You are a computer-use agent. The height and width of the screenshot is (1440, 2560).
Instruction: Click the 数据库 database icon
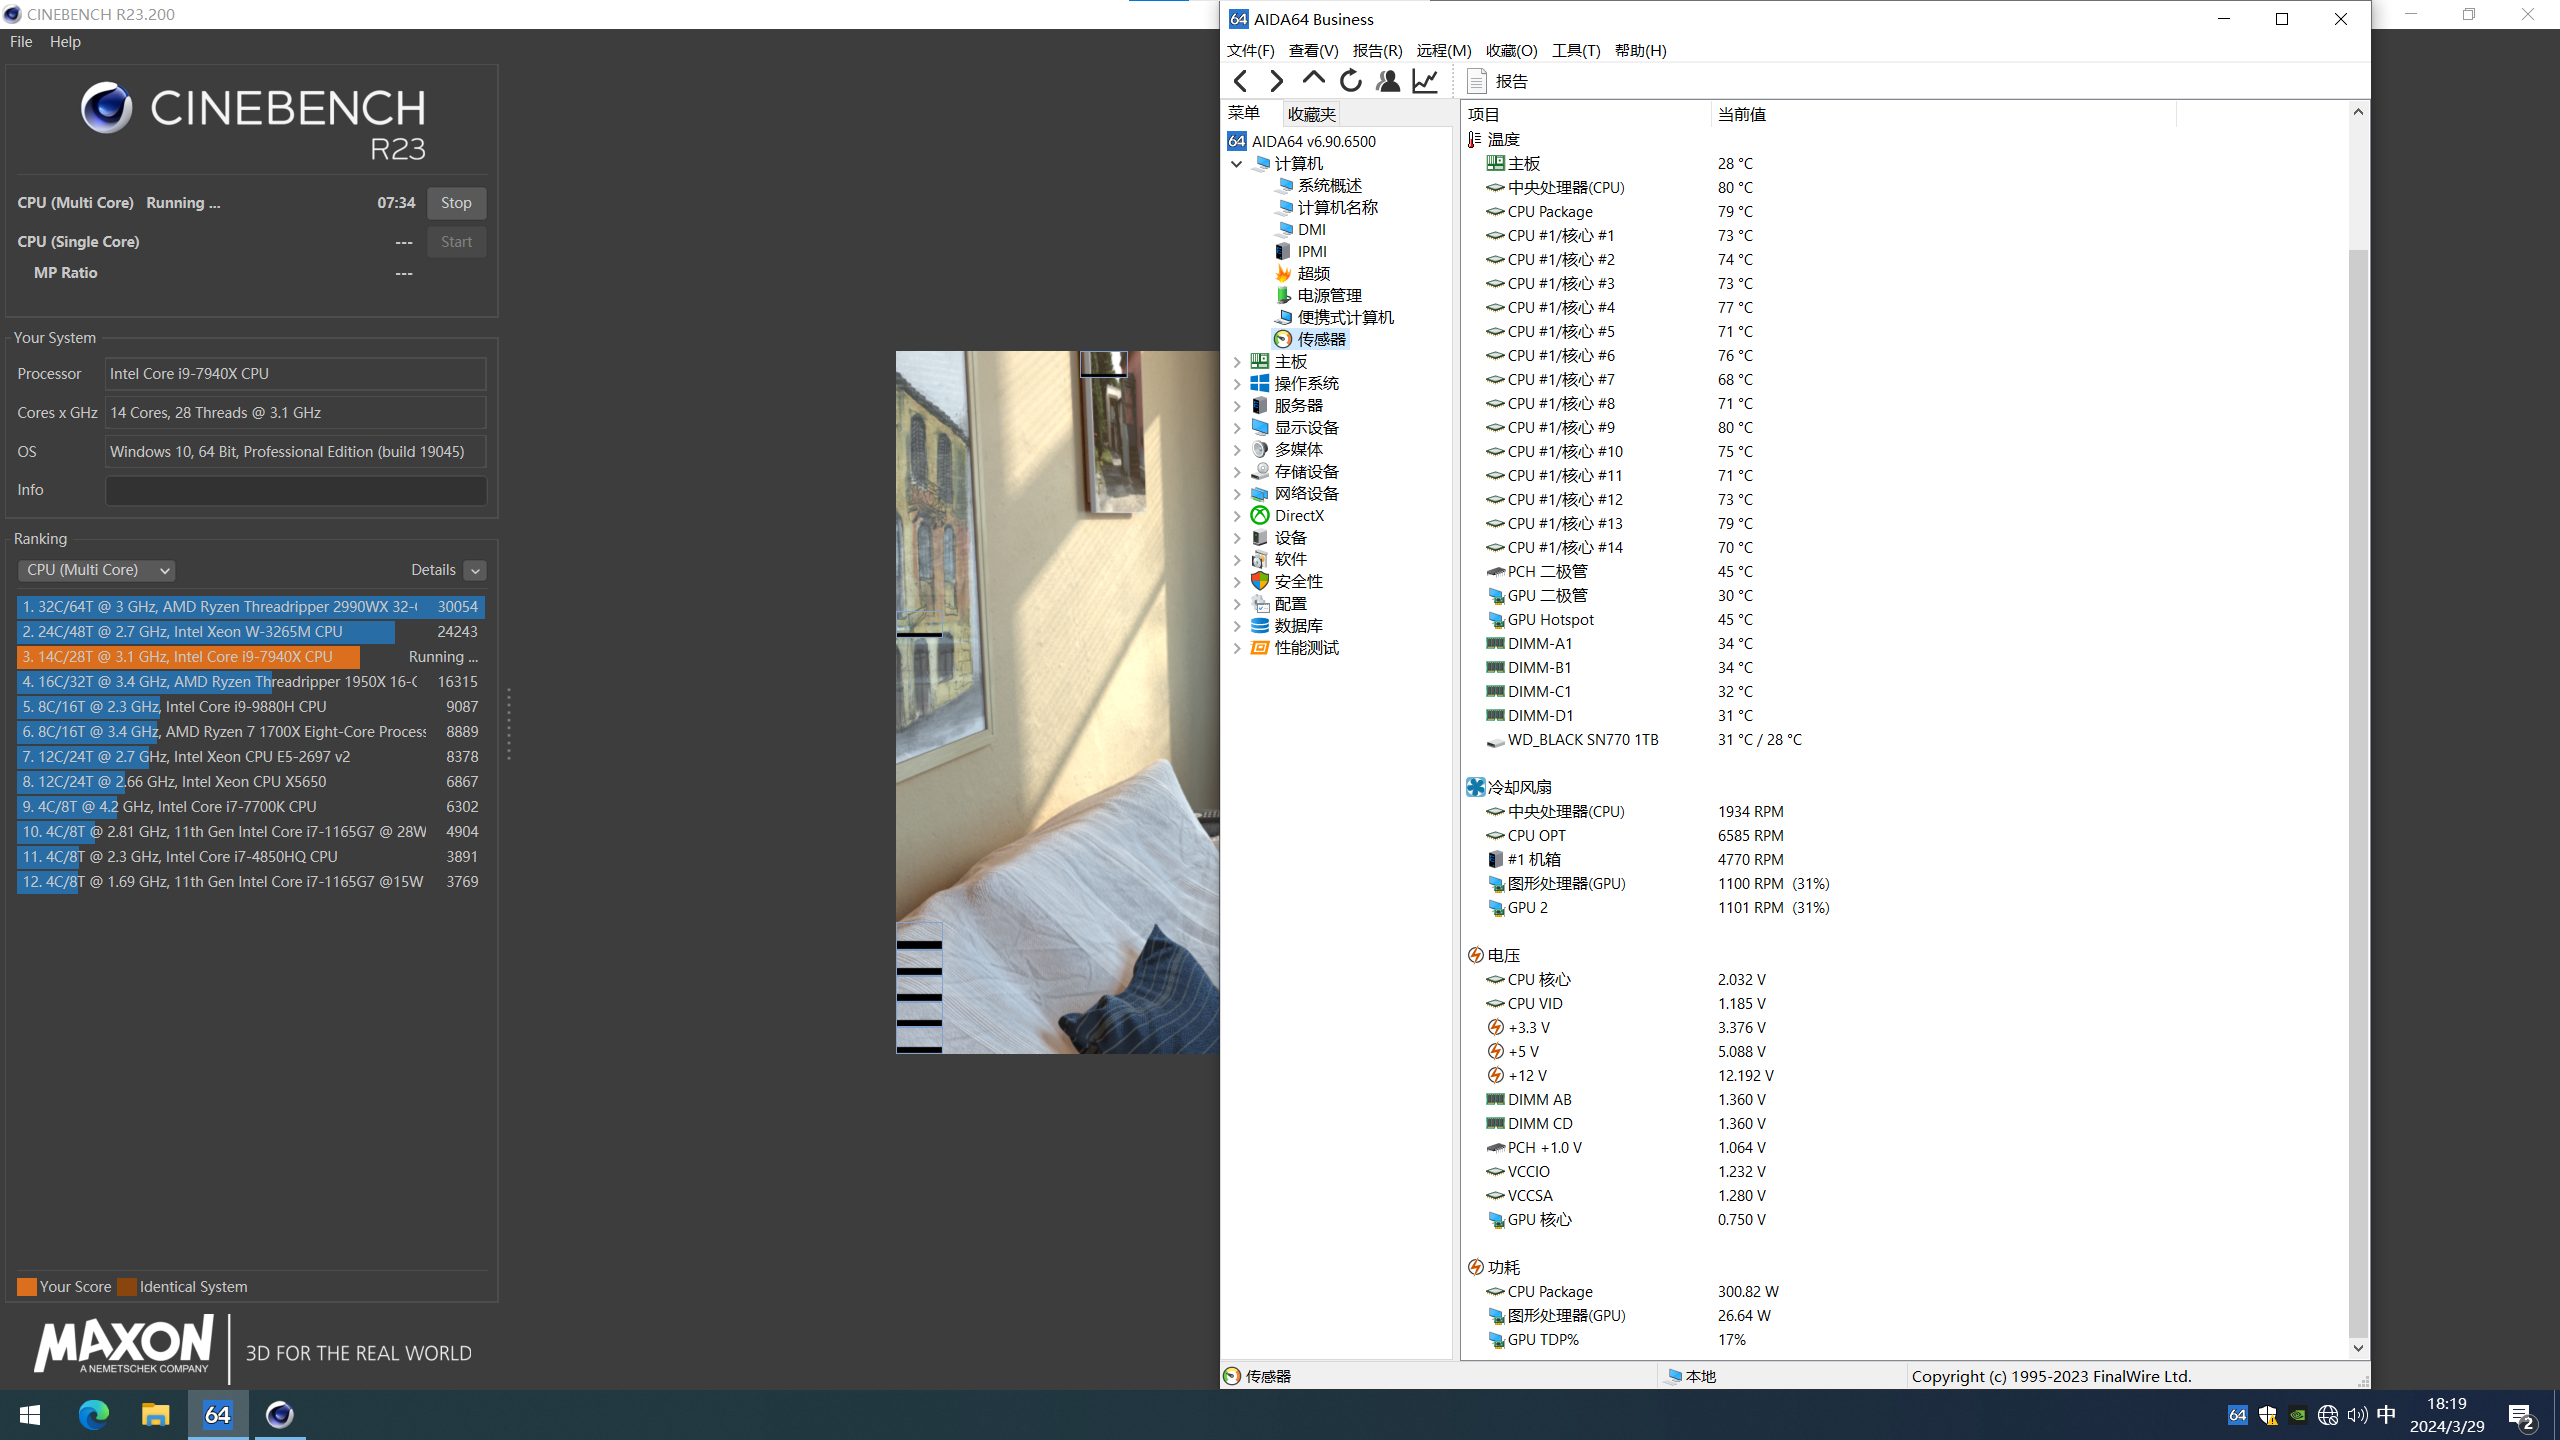coord(1260,625)
